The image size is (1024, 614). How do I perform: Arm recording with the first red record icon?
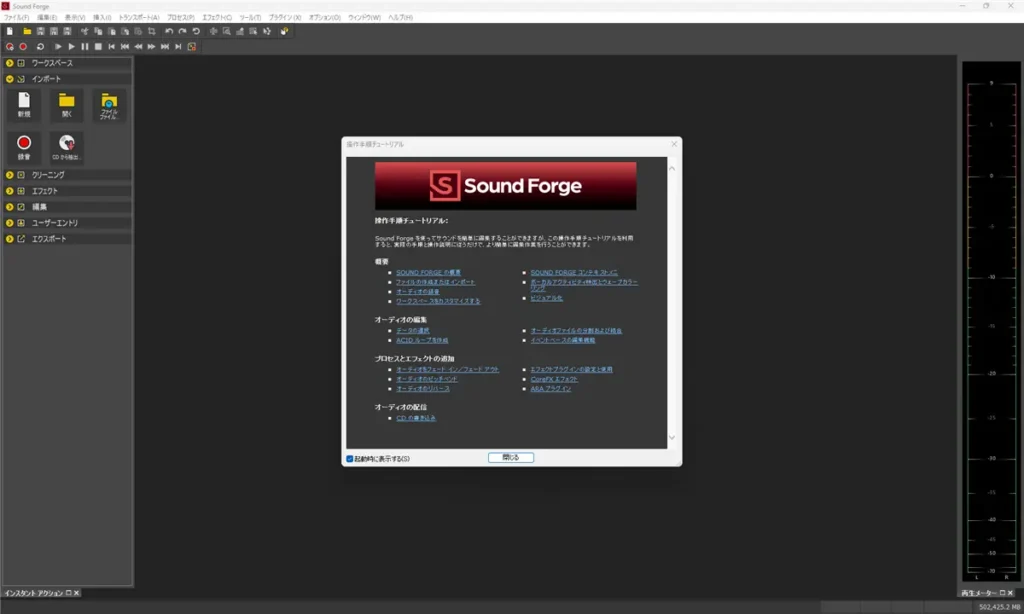point(10,46)
